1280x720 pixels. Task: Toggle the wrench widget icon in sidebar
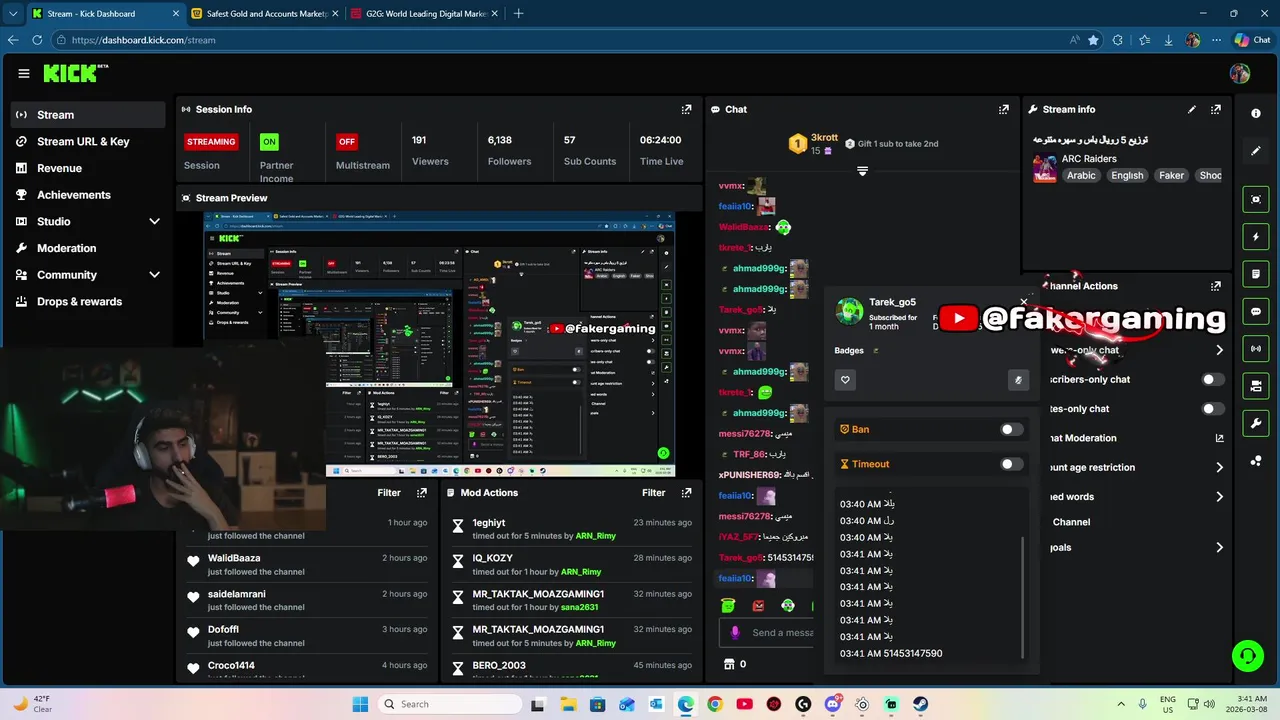(x=1256, y=424)
